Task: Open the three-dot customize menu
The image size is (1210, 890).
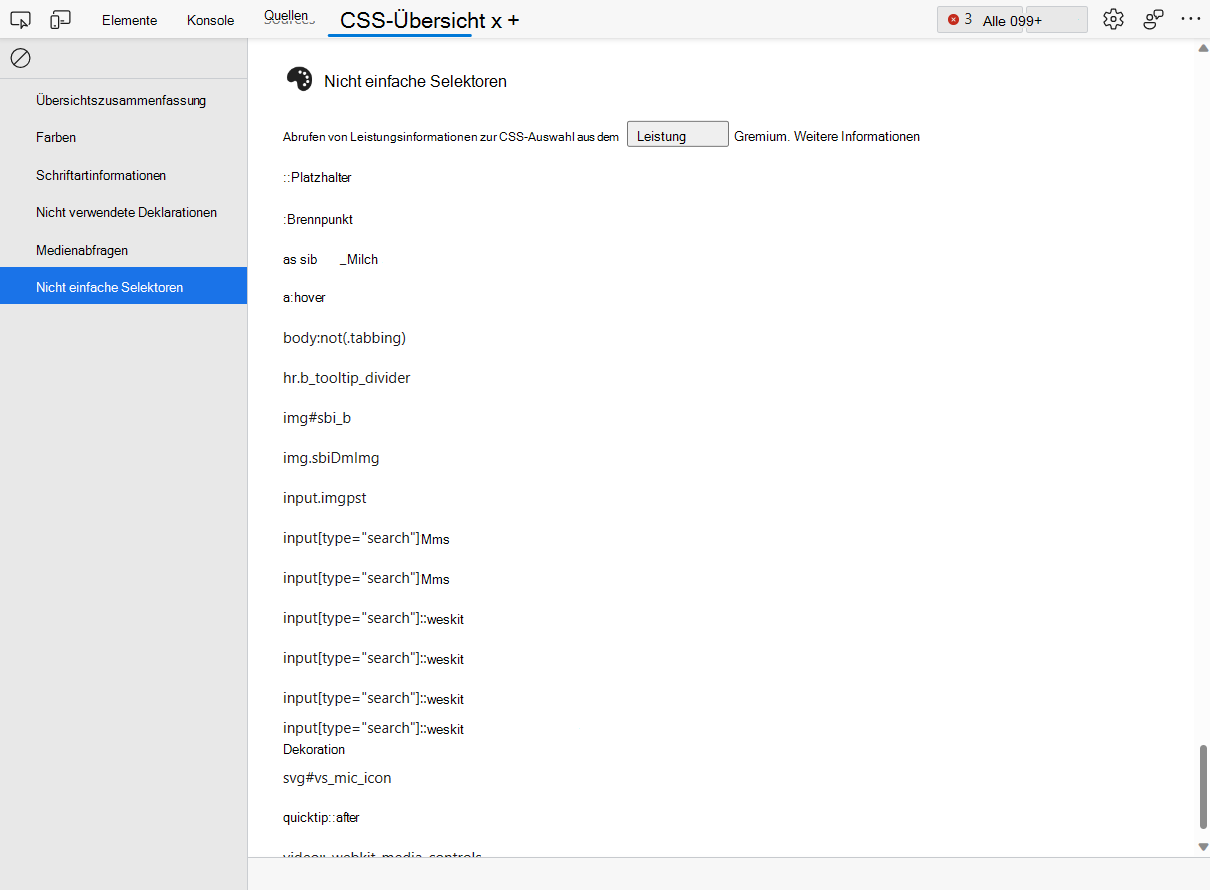Action: click(x=1190, y=18)
